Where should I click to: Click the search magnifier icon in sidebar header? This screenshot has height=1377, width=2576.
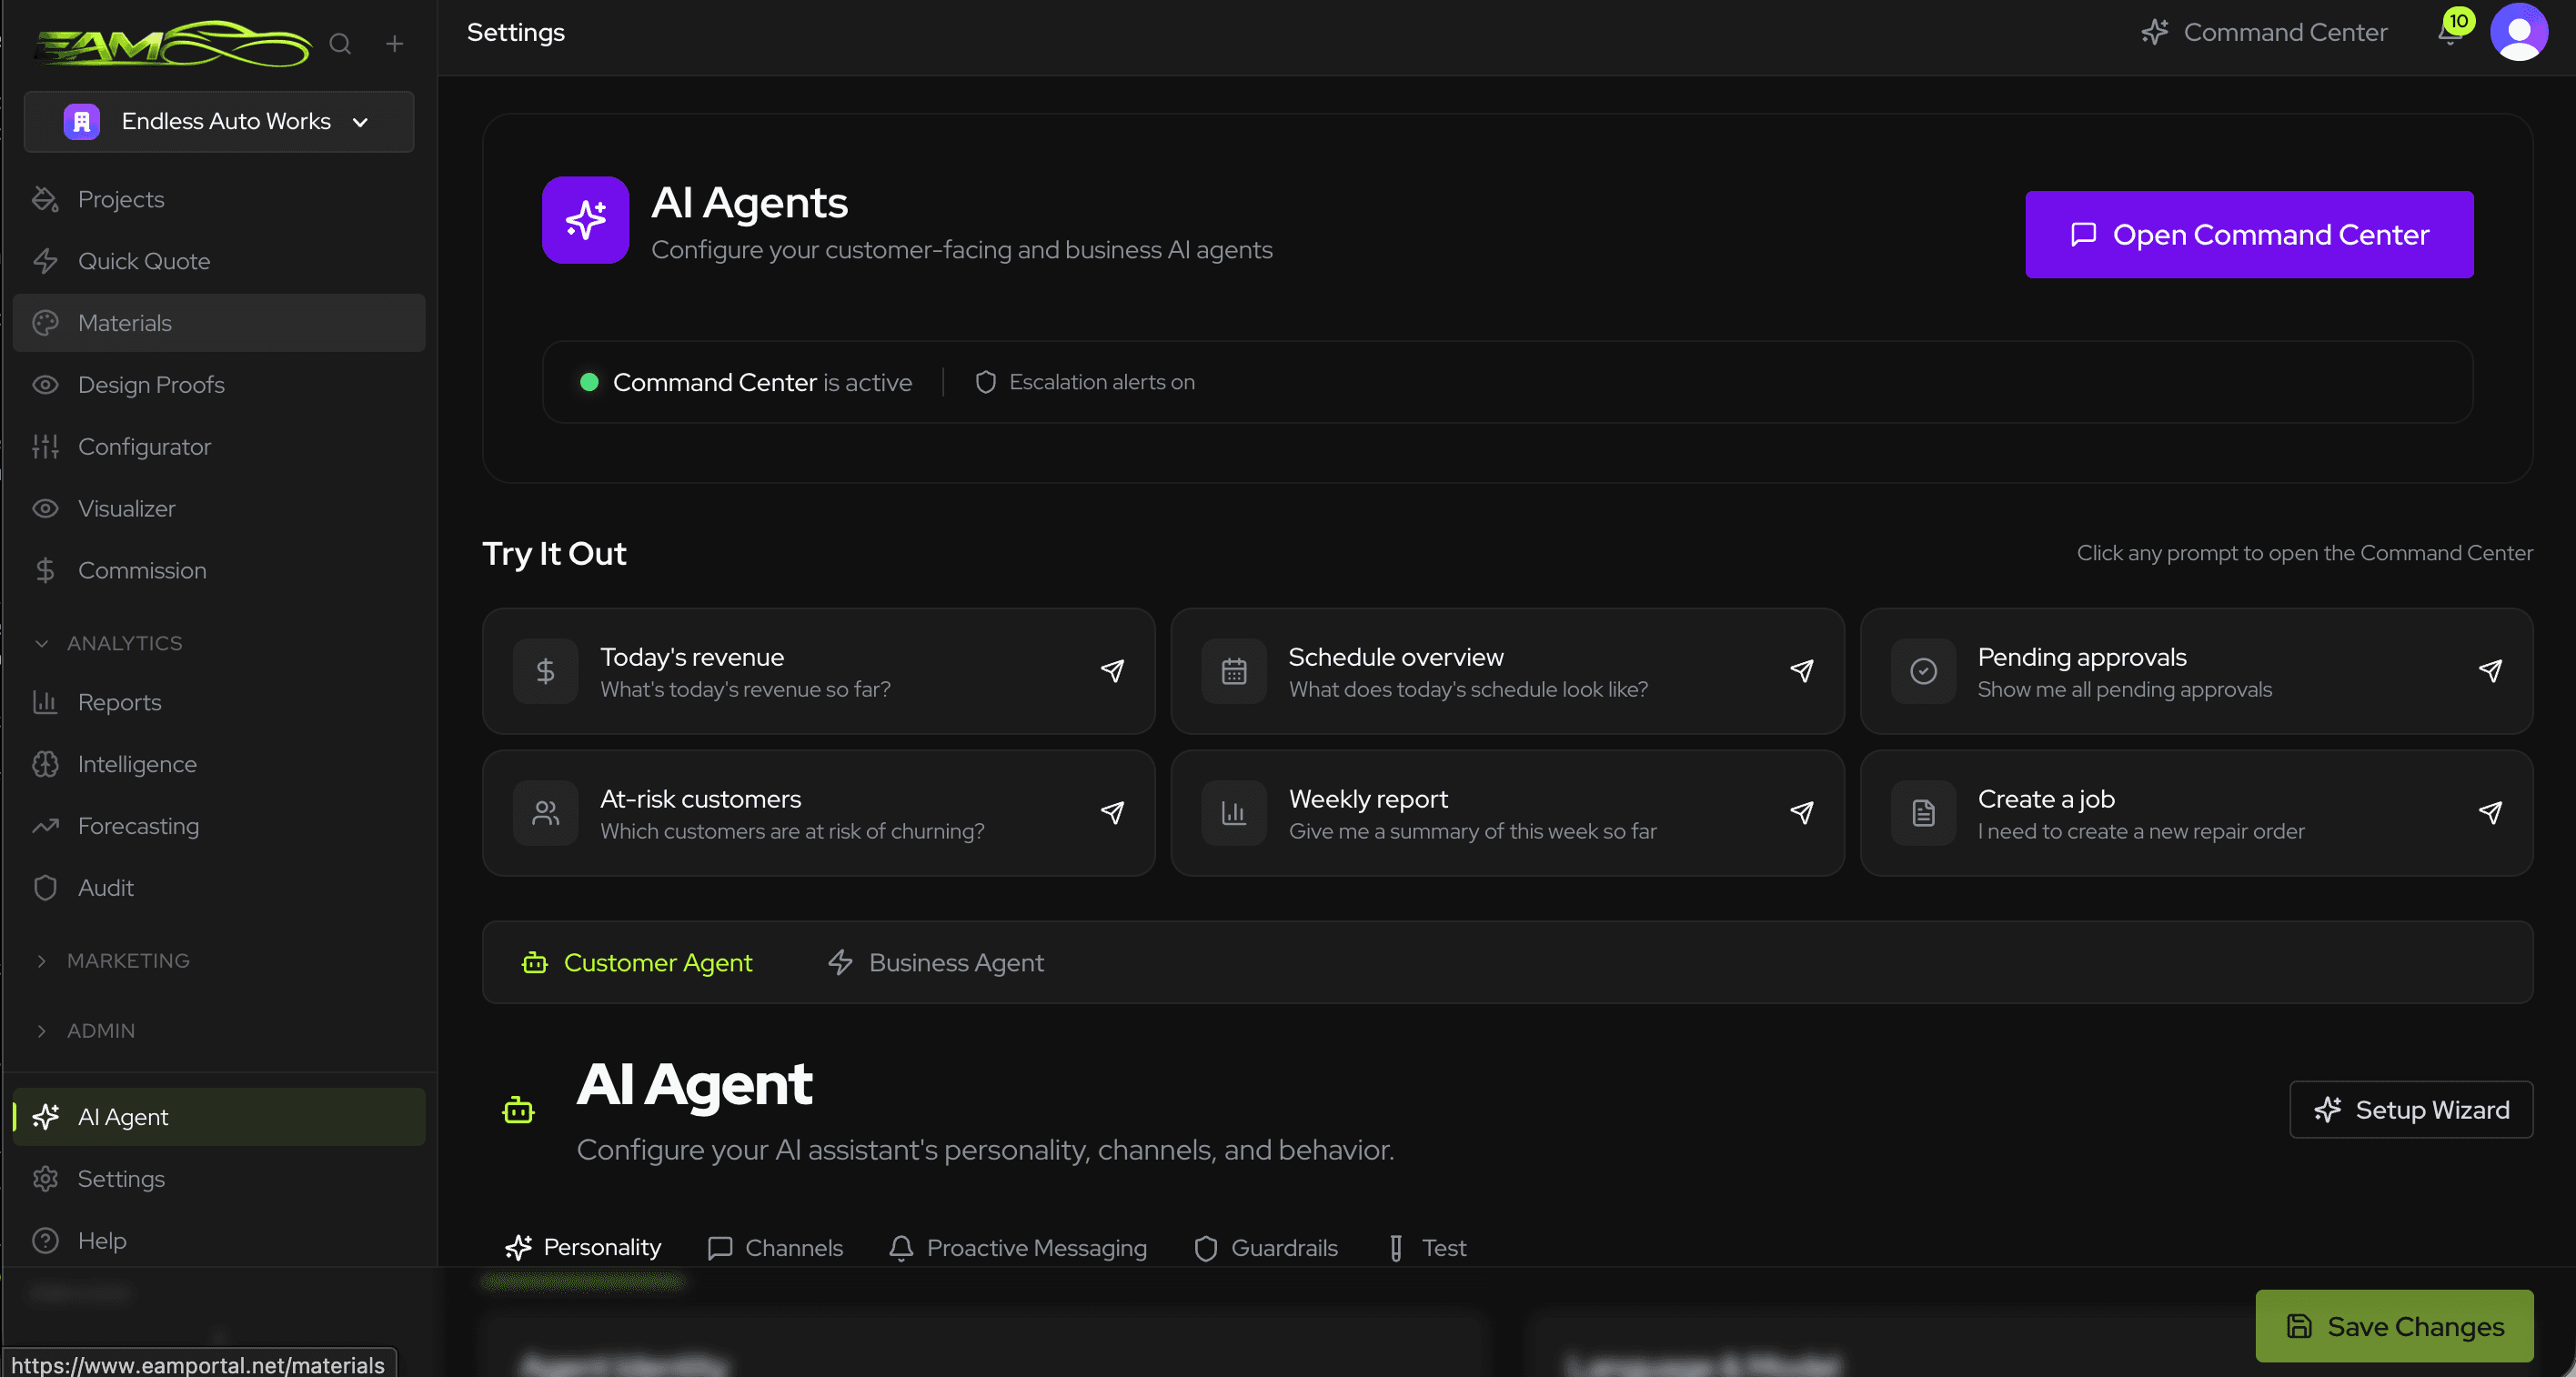[x=340, y=44]
